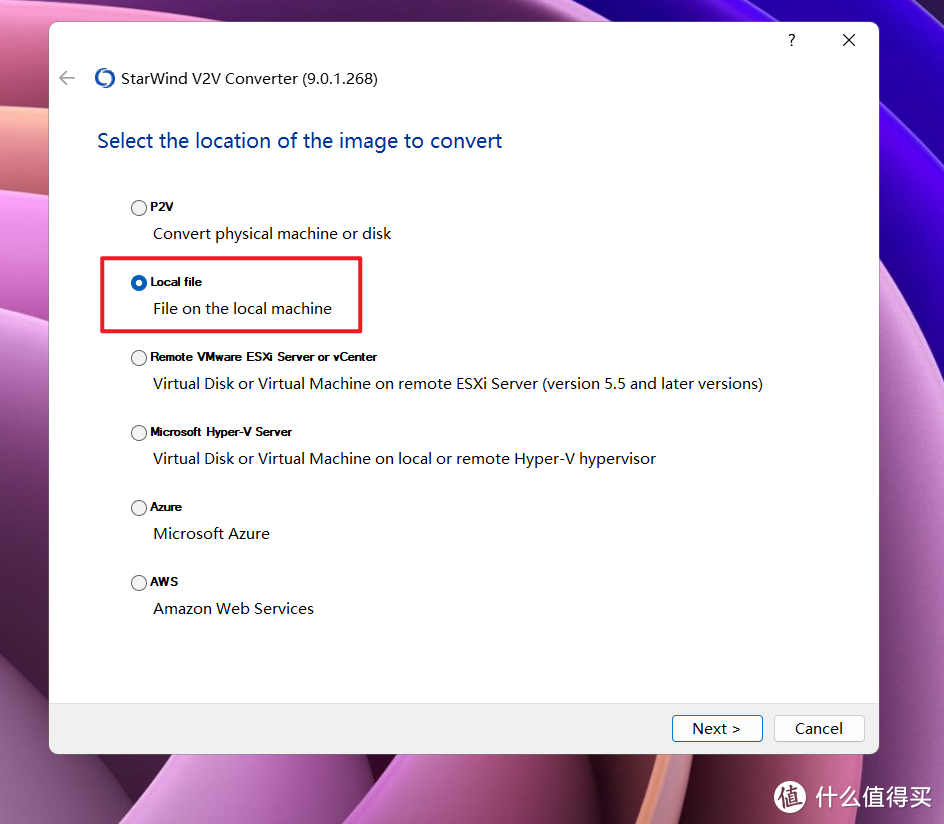Cancel the conversion wizard
The width and height of the screenshot is (944, 824).
(x=819, y=728)
